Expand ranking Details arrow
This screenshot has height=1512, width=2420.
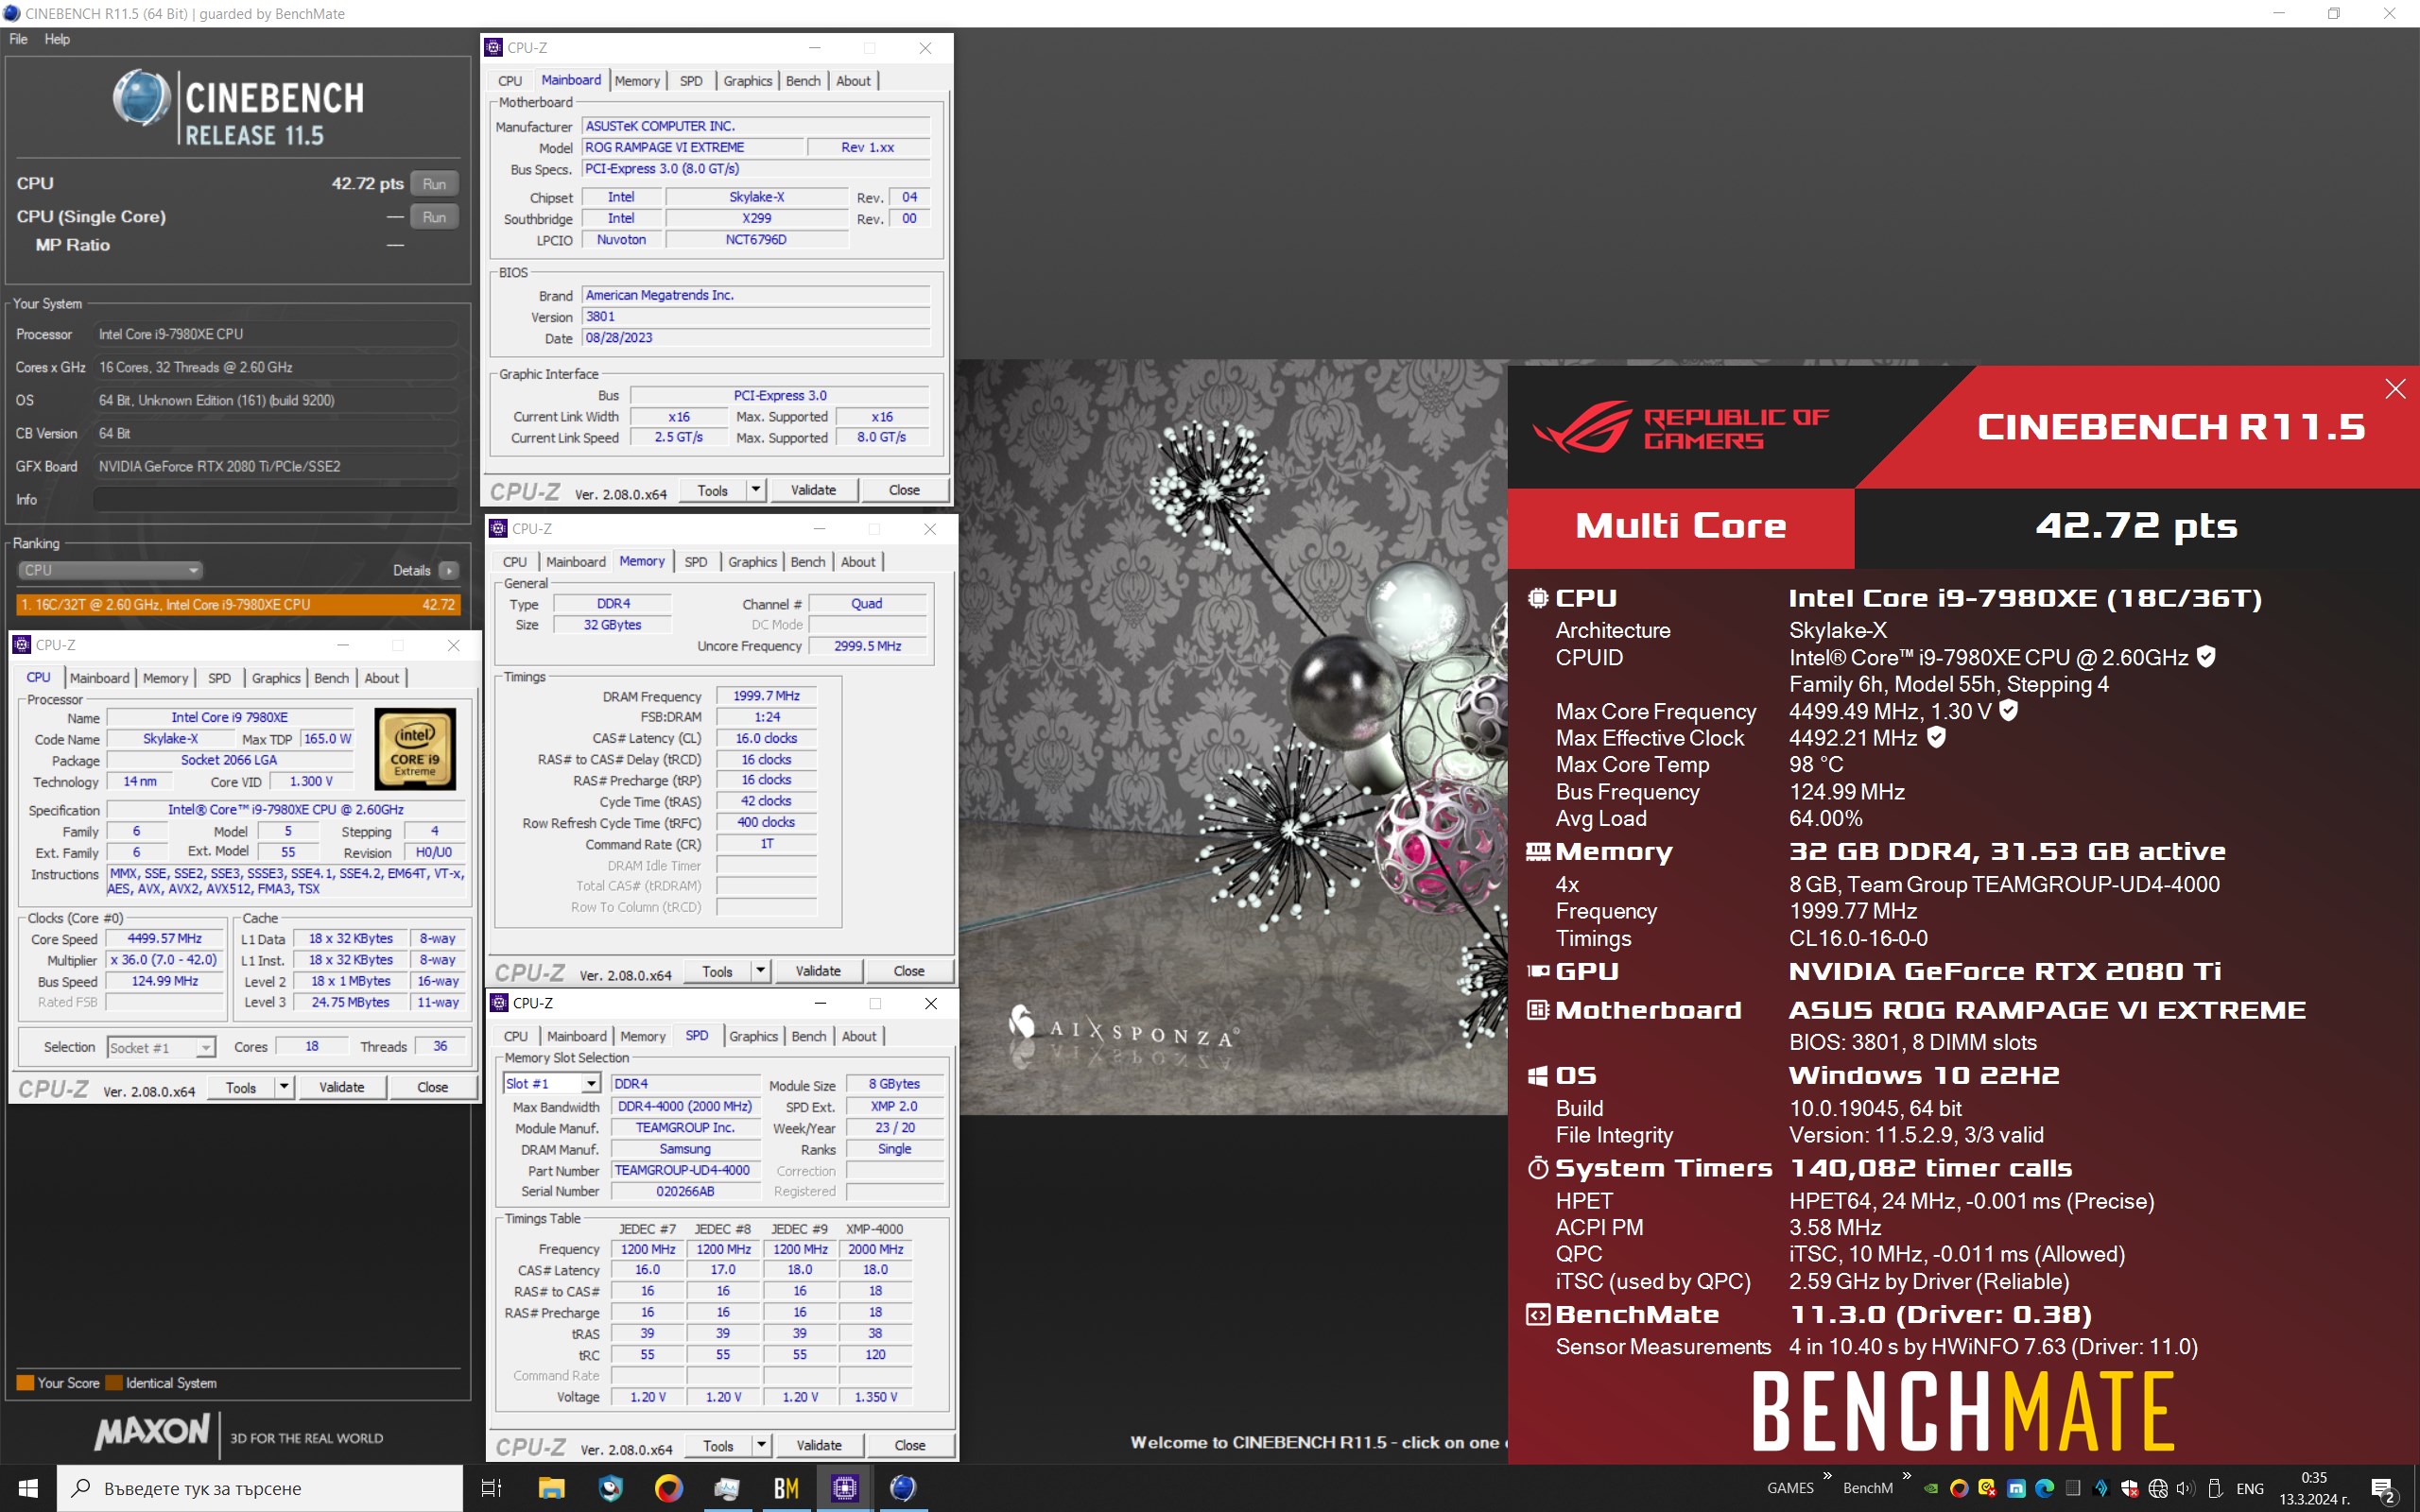pyautogui.click(x=449, y=570)
